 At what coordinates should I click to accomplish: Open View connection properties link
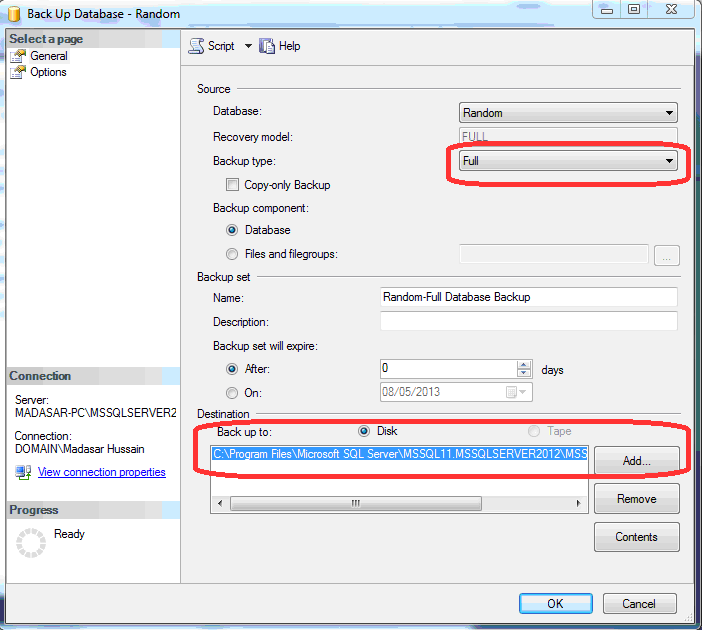pos(101,472)
